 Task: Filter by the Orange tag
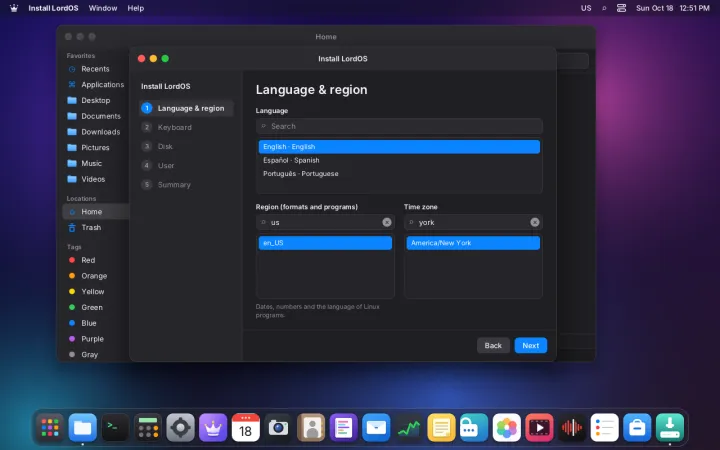(95, 276)
